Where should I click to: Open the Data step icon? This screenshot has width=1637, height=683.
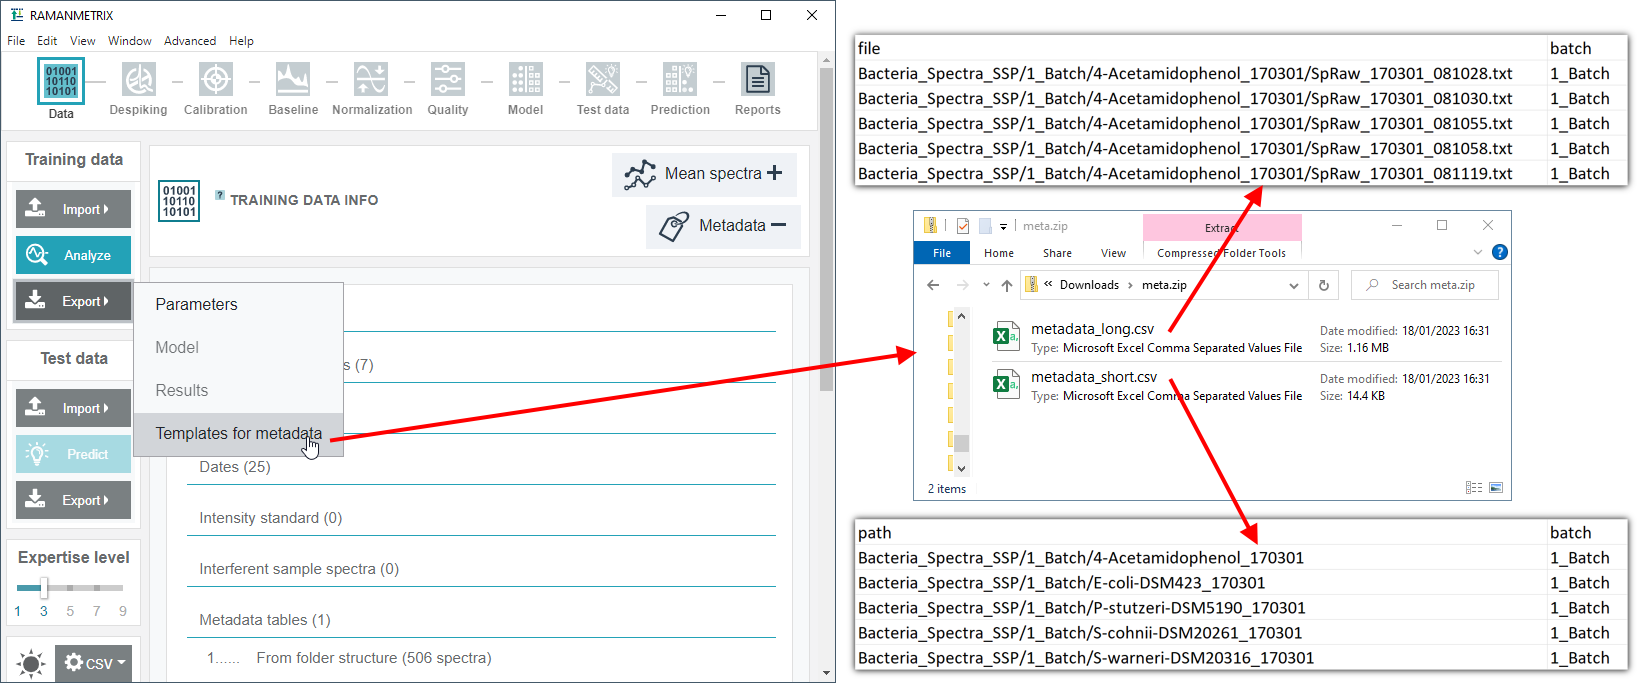pyautogui.click(x=61, y=81)
